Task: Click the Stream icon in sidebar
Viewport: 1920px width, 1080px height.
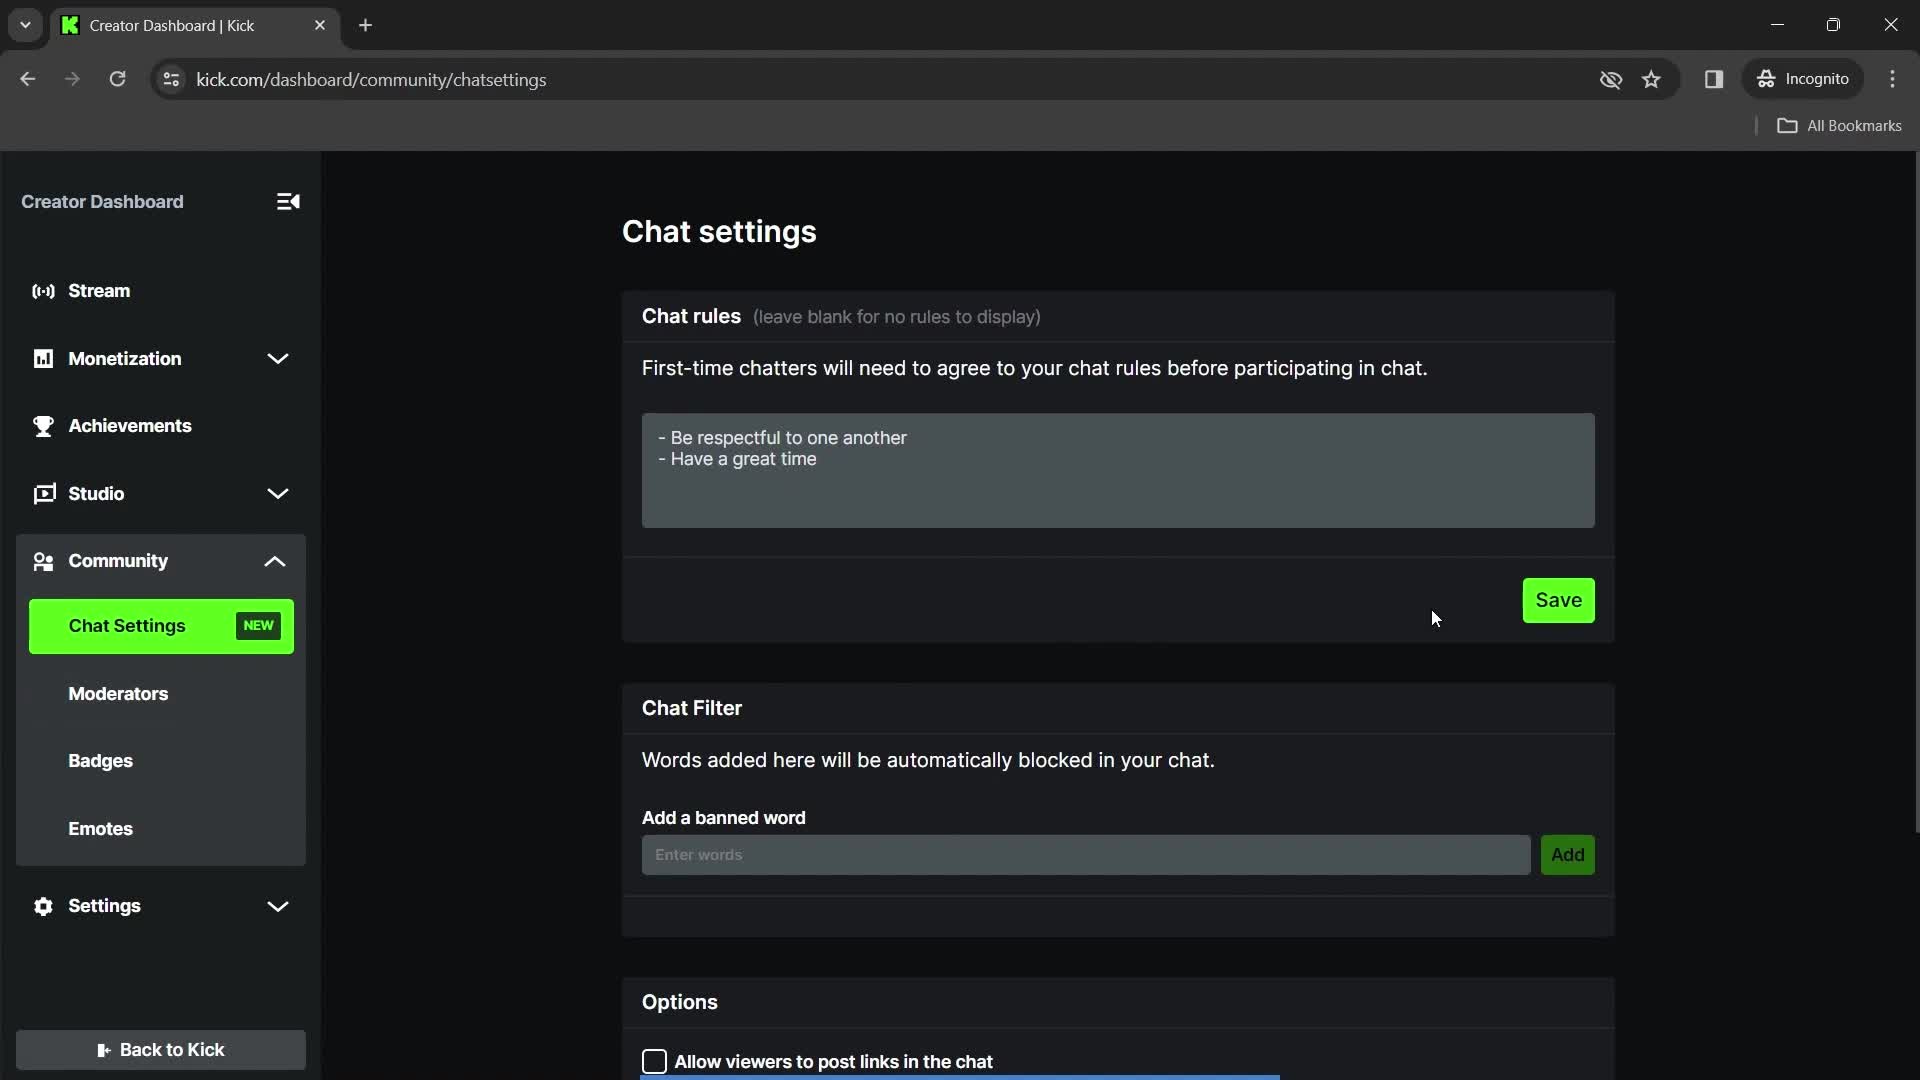Action: pyautogui.click(x=44, y=290)
